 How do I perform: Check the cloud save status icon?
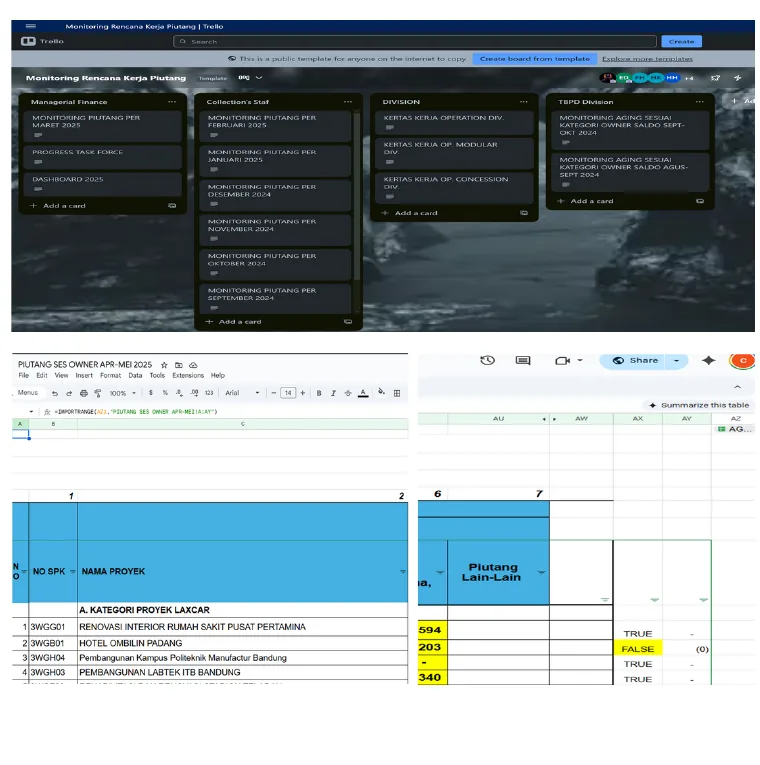pos(193,365)
